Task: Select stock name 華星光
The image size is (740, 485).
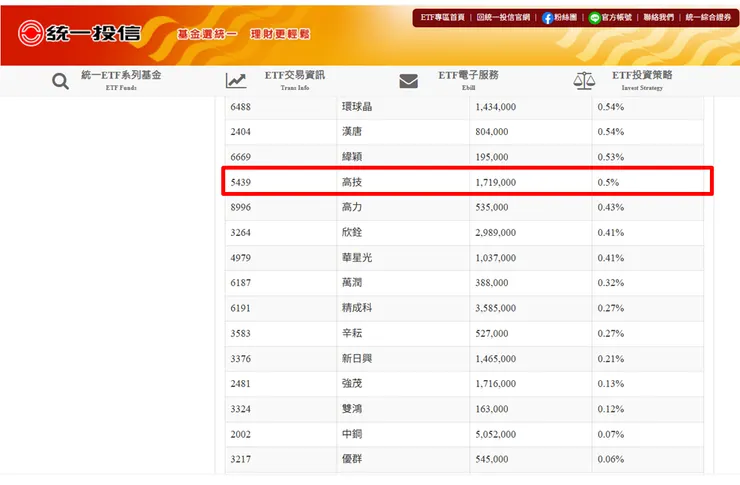Action: [357, 258]
